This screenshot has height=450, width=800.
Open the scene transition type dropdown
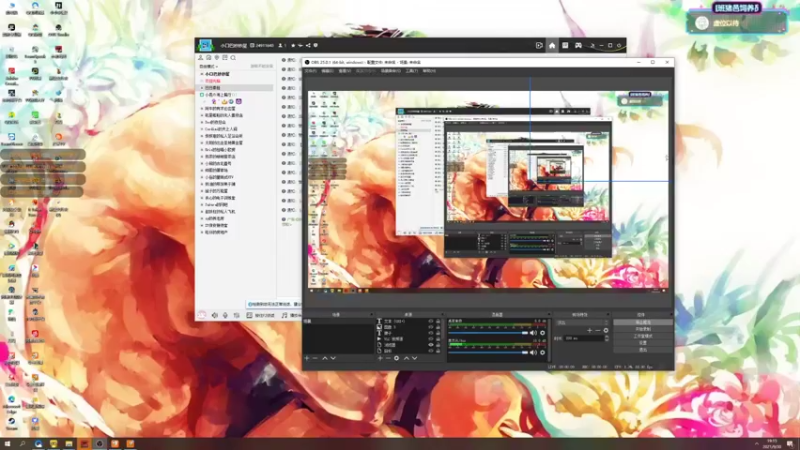pos(582,323)
